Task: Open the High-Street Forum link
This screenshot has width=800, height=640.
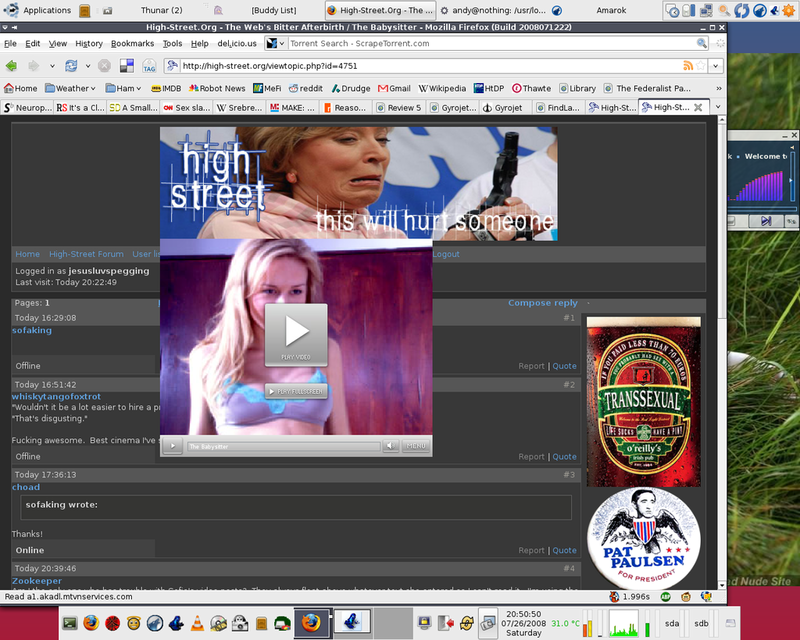Action: pyautogui.click(x=86, y=254)
